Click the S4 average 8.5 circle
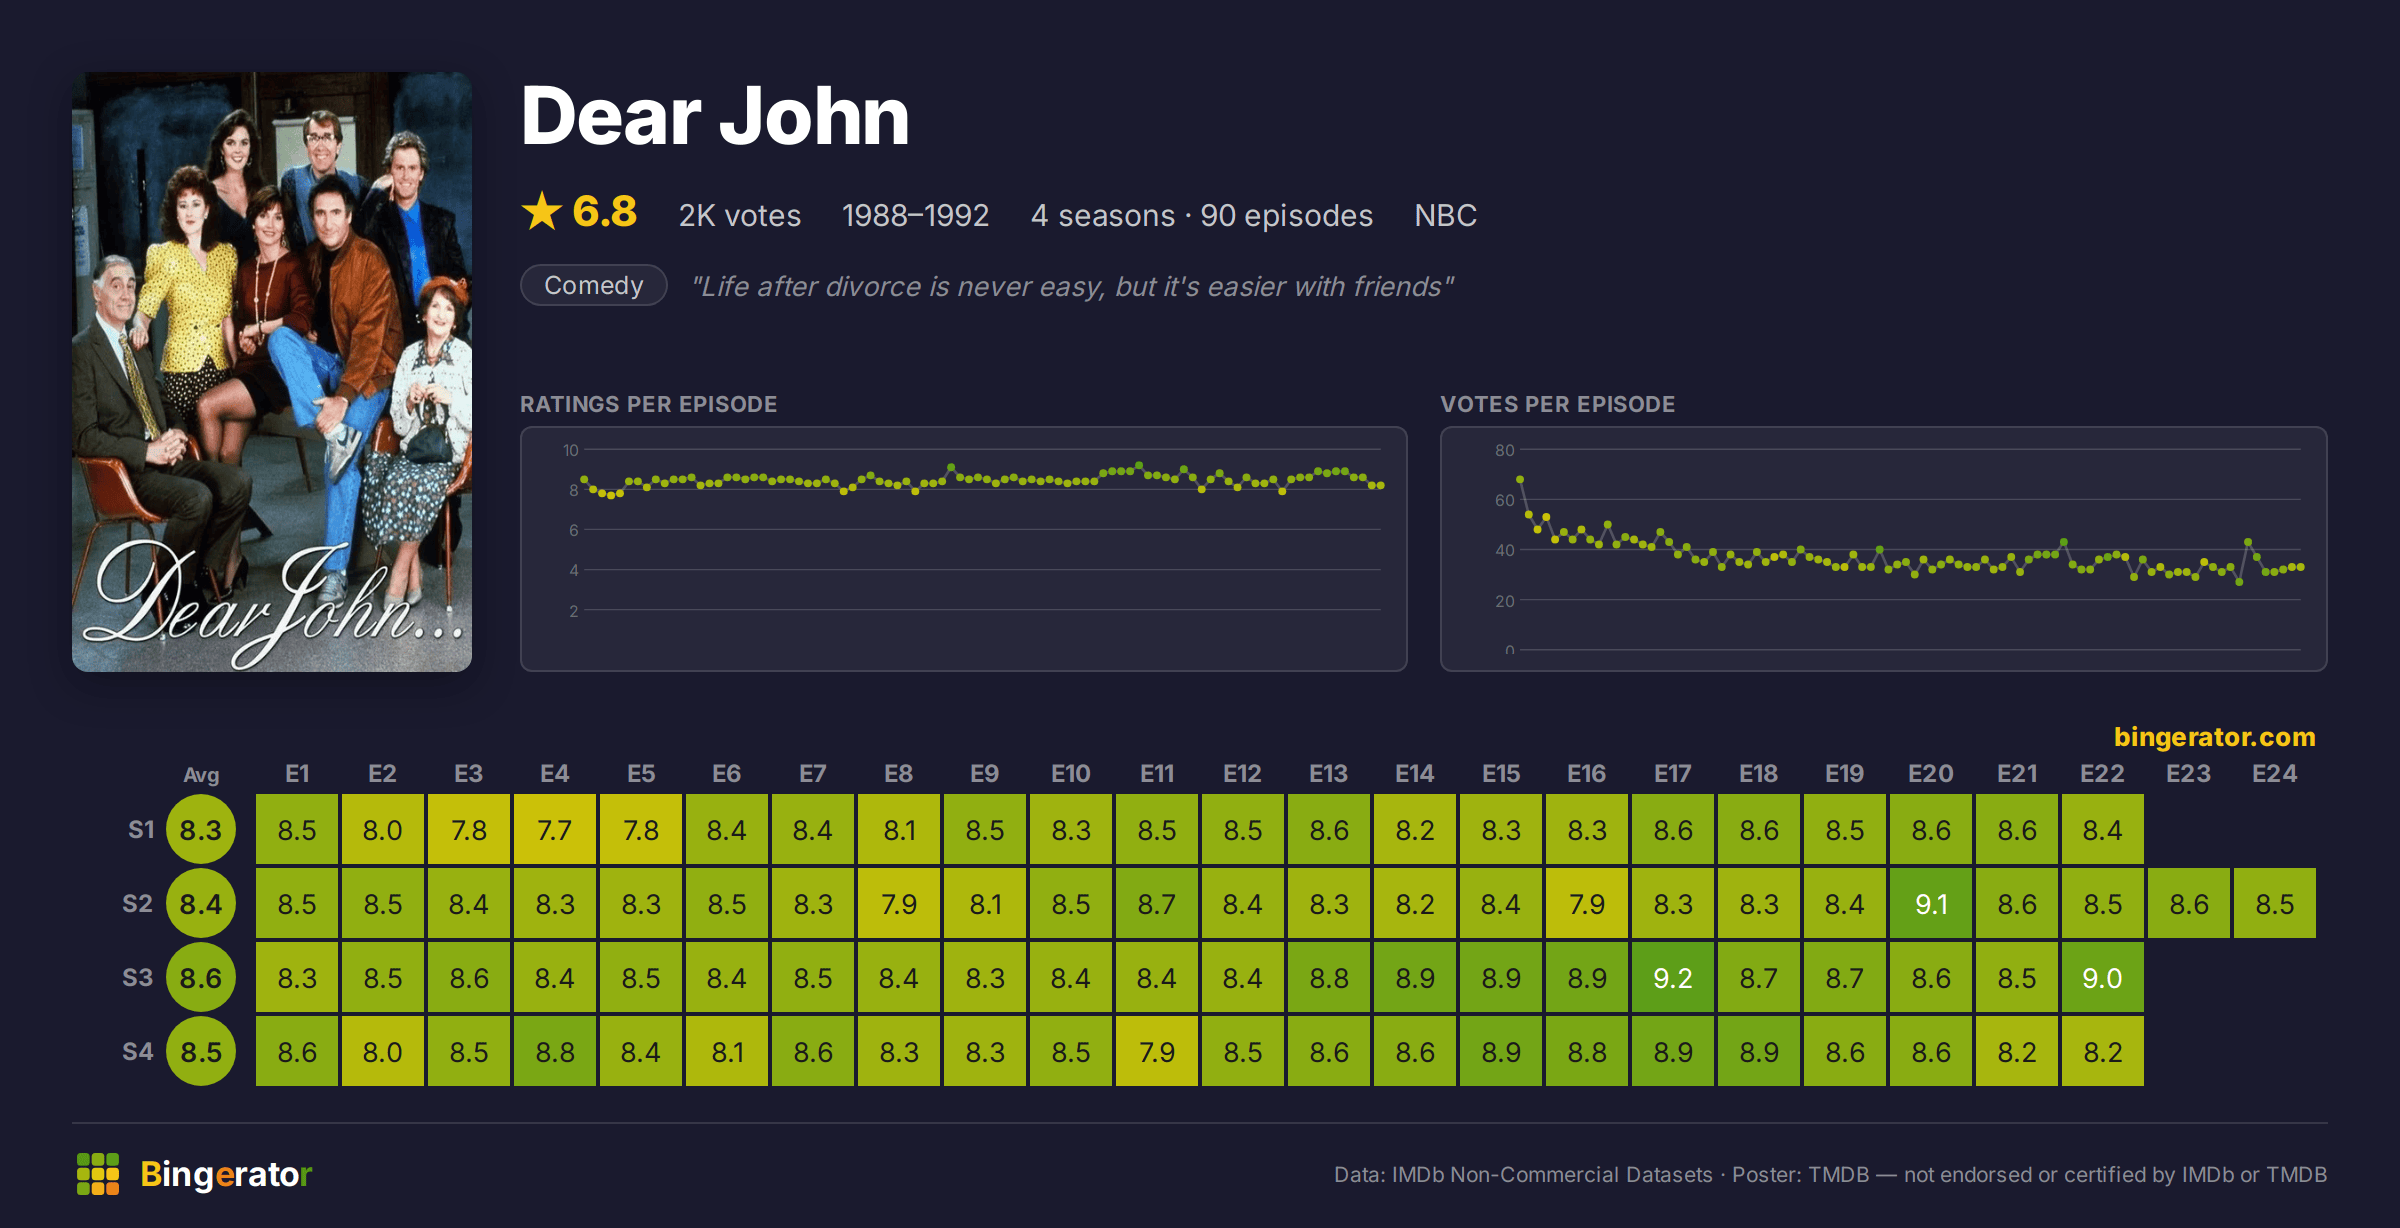 point(201,1052)
